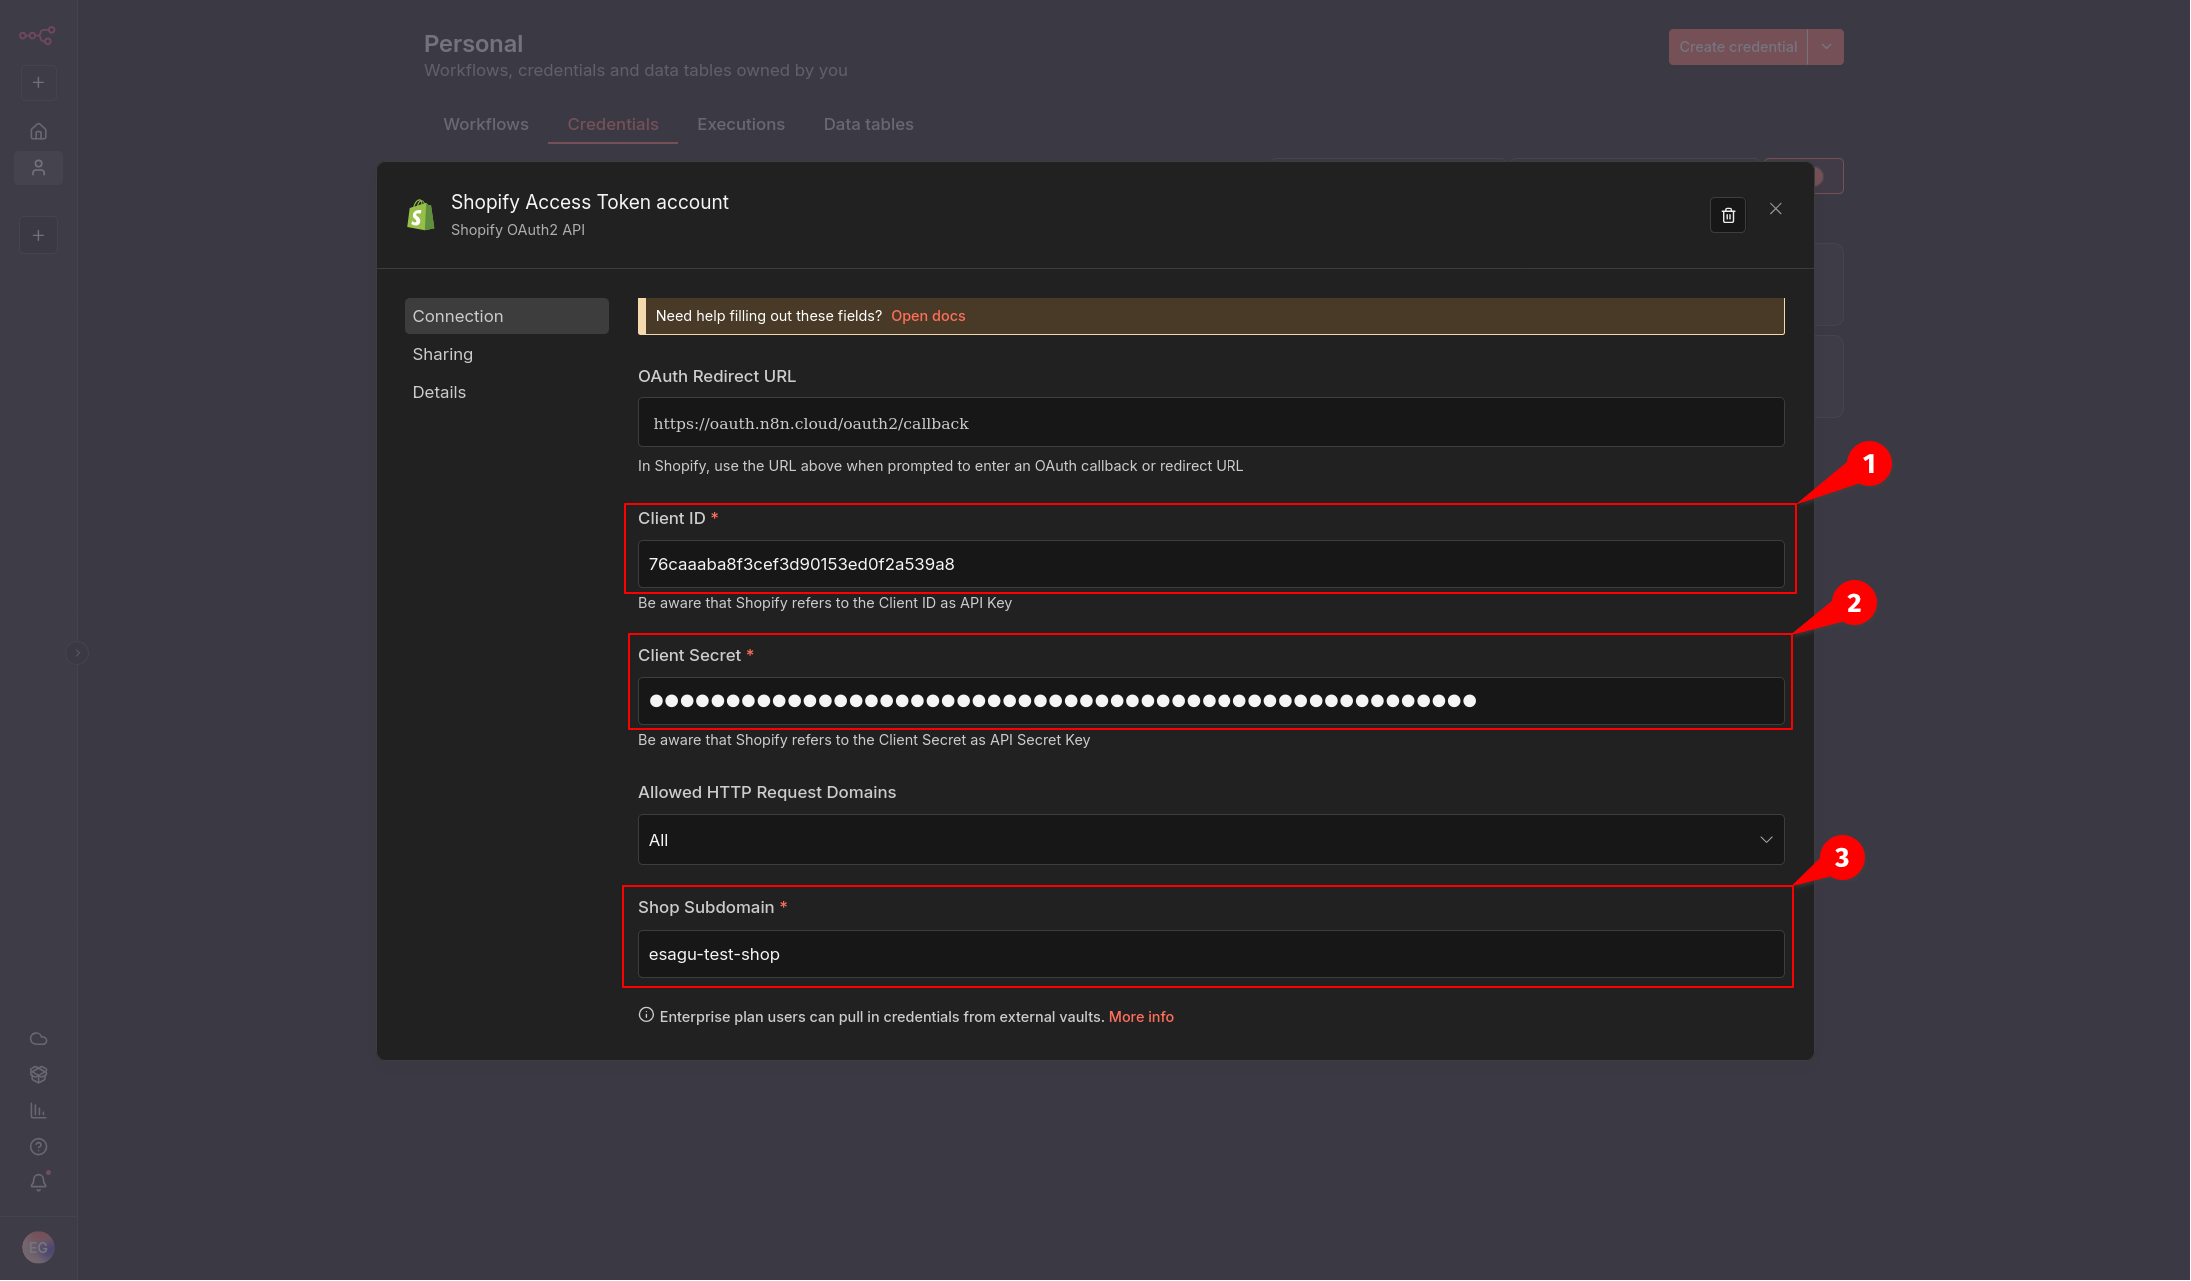Screen dimensions: 2191x1281
Task: Select Sharing in credential sidebar
Action: (x=506, y=354)
